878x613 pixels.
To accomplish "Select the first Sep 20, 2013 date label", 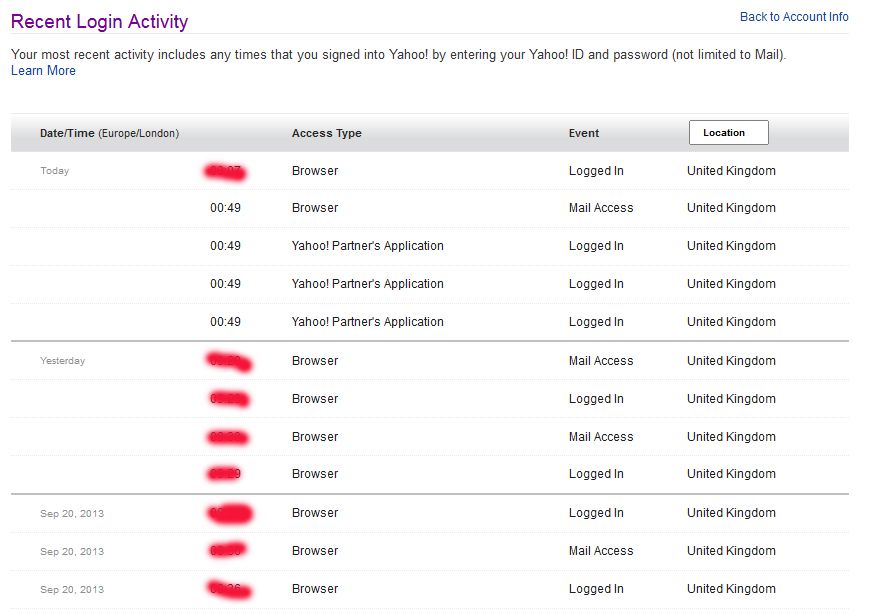I will pyautogui.click(x=72, y=513).
